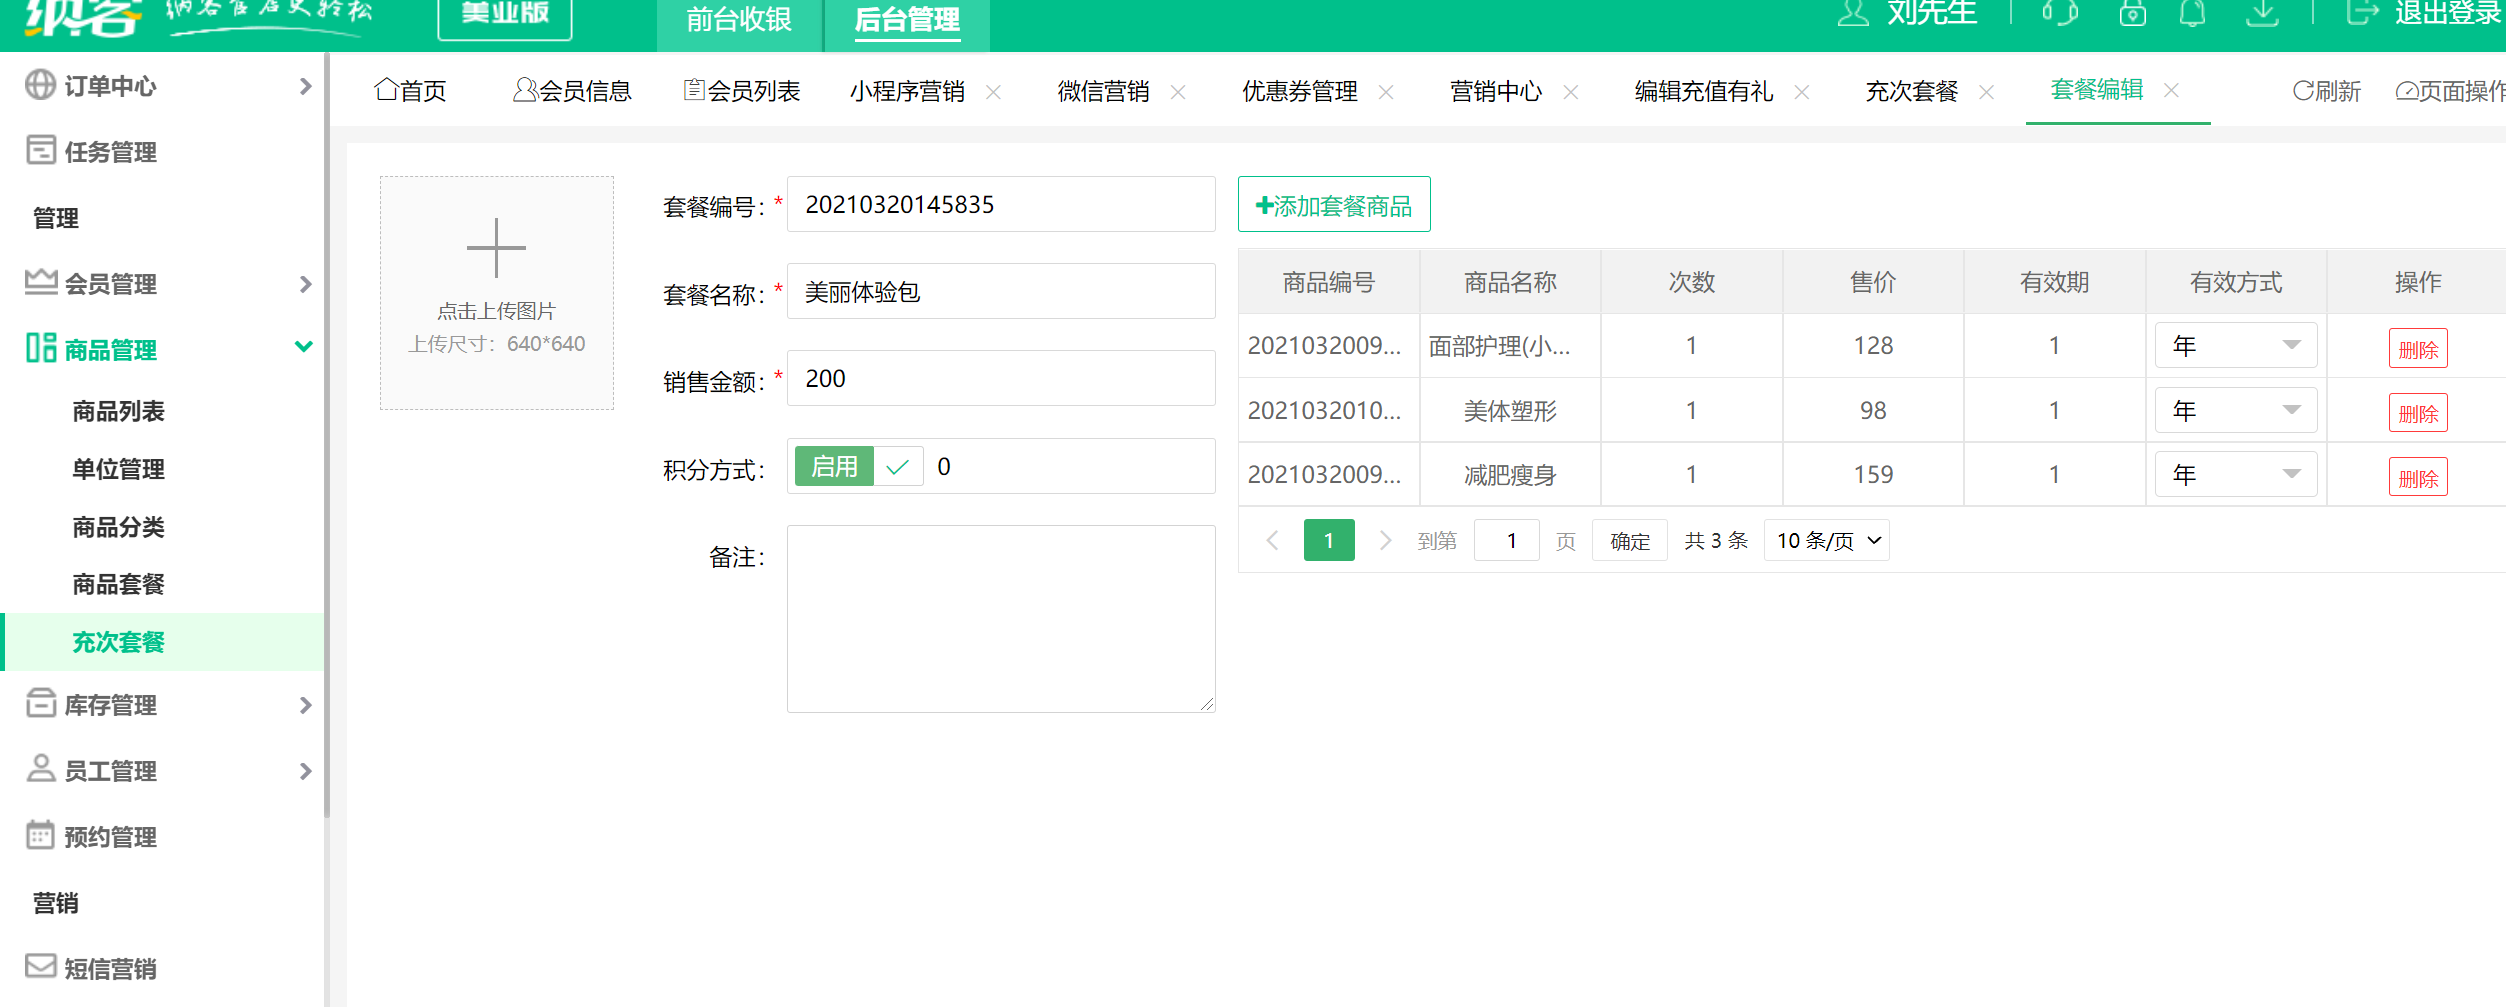Click the customer service headset icon
This screenshot has width=2506, height=1007.
pyautogui.click(x=2060, y=13)
